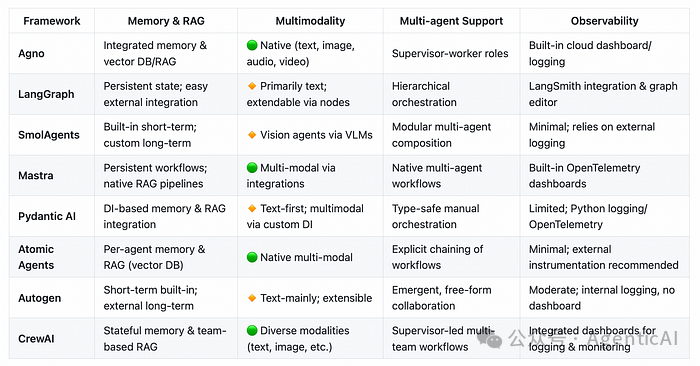
Task: Click the Multi-agent Support header
Action: (x=451, y=21)
